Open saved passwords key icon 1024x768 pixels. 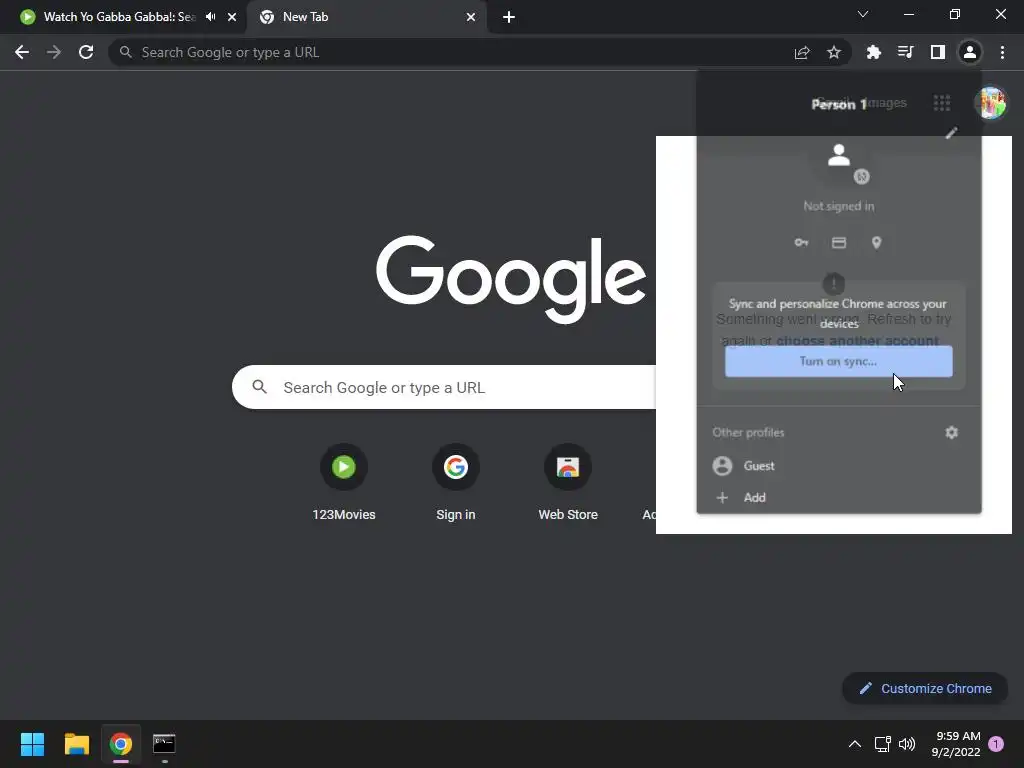tap(801, 243)
